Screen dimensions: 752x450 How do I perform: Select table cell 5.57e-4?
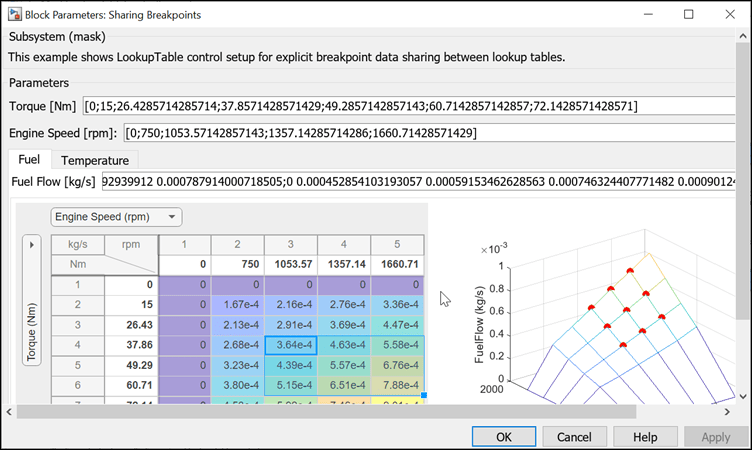(x=344, y=365)
